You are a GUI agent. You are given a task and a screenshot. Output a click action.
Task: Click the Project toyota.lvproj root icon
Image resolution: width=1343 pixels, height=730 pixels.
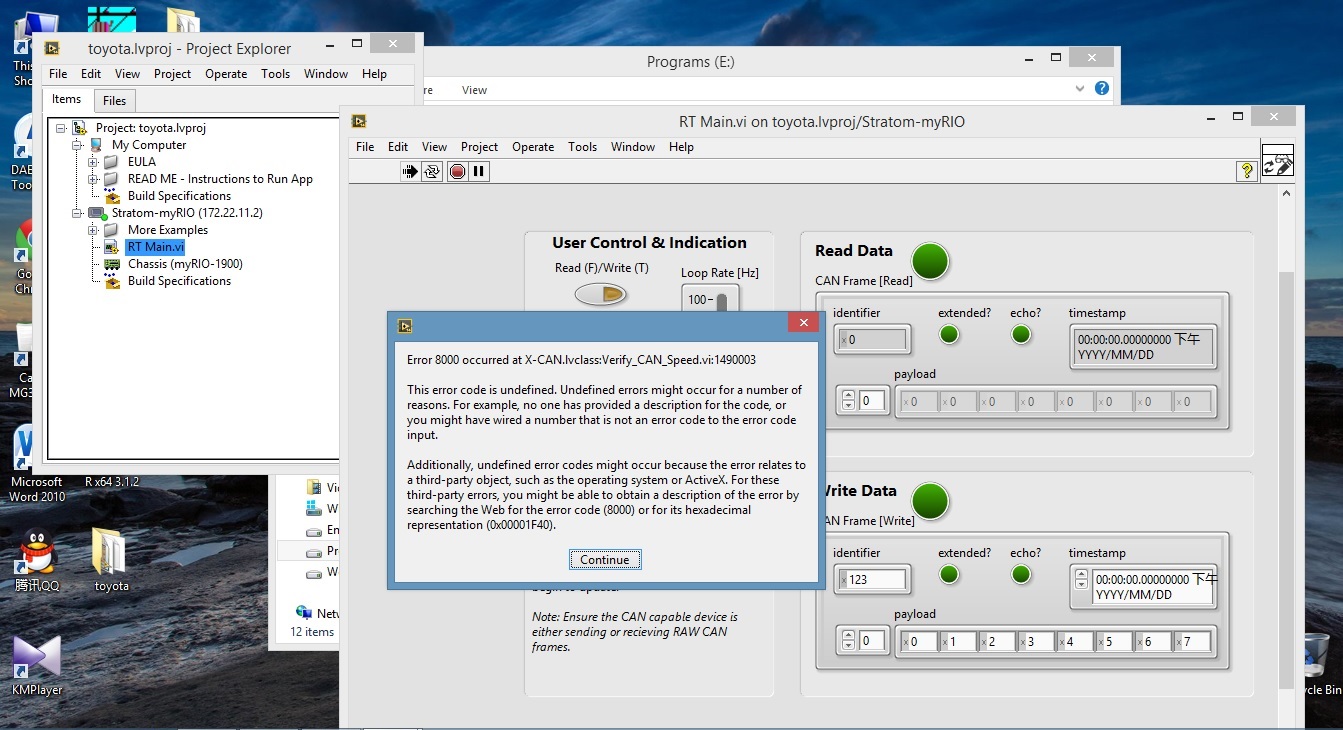tap(79, 128)
